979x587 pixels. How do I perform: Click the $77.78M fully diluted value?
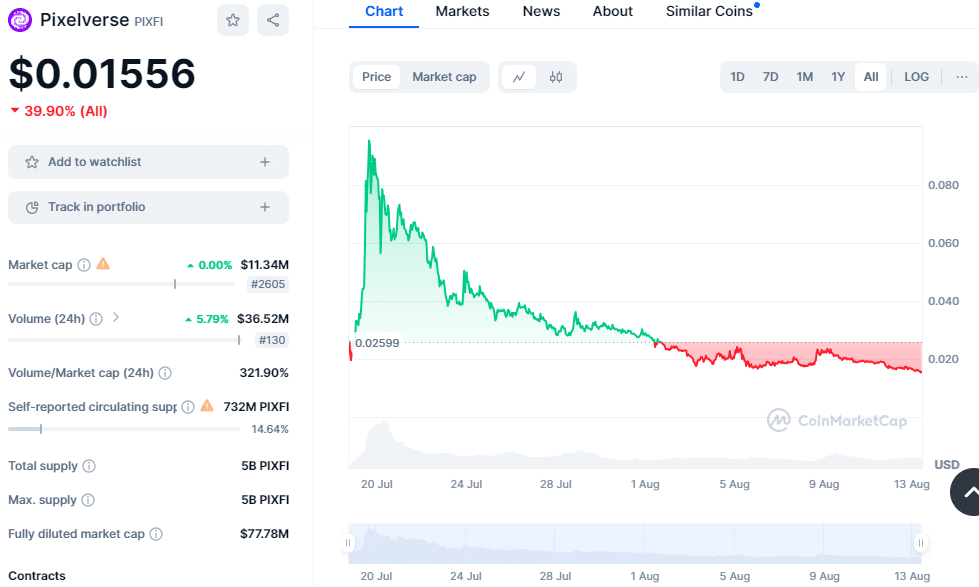(x=264, y=534)
